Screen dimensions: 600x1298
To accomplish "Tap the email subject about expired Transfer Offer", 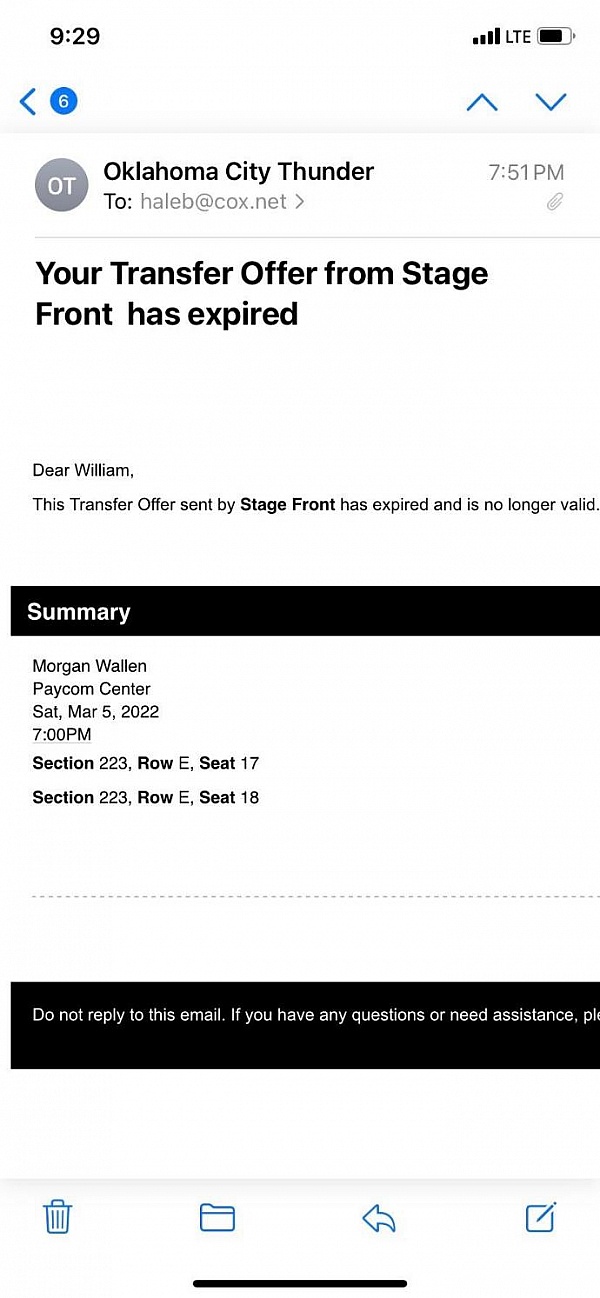I will pos(262,293).
